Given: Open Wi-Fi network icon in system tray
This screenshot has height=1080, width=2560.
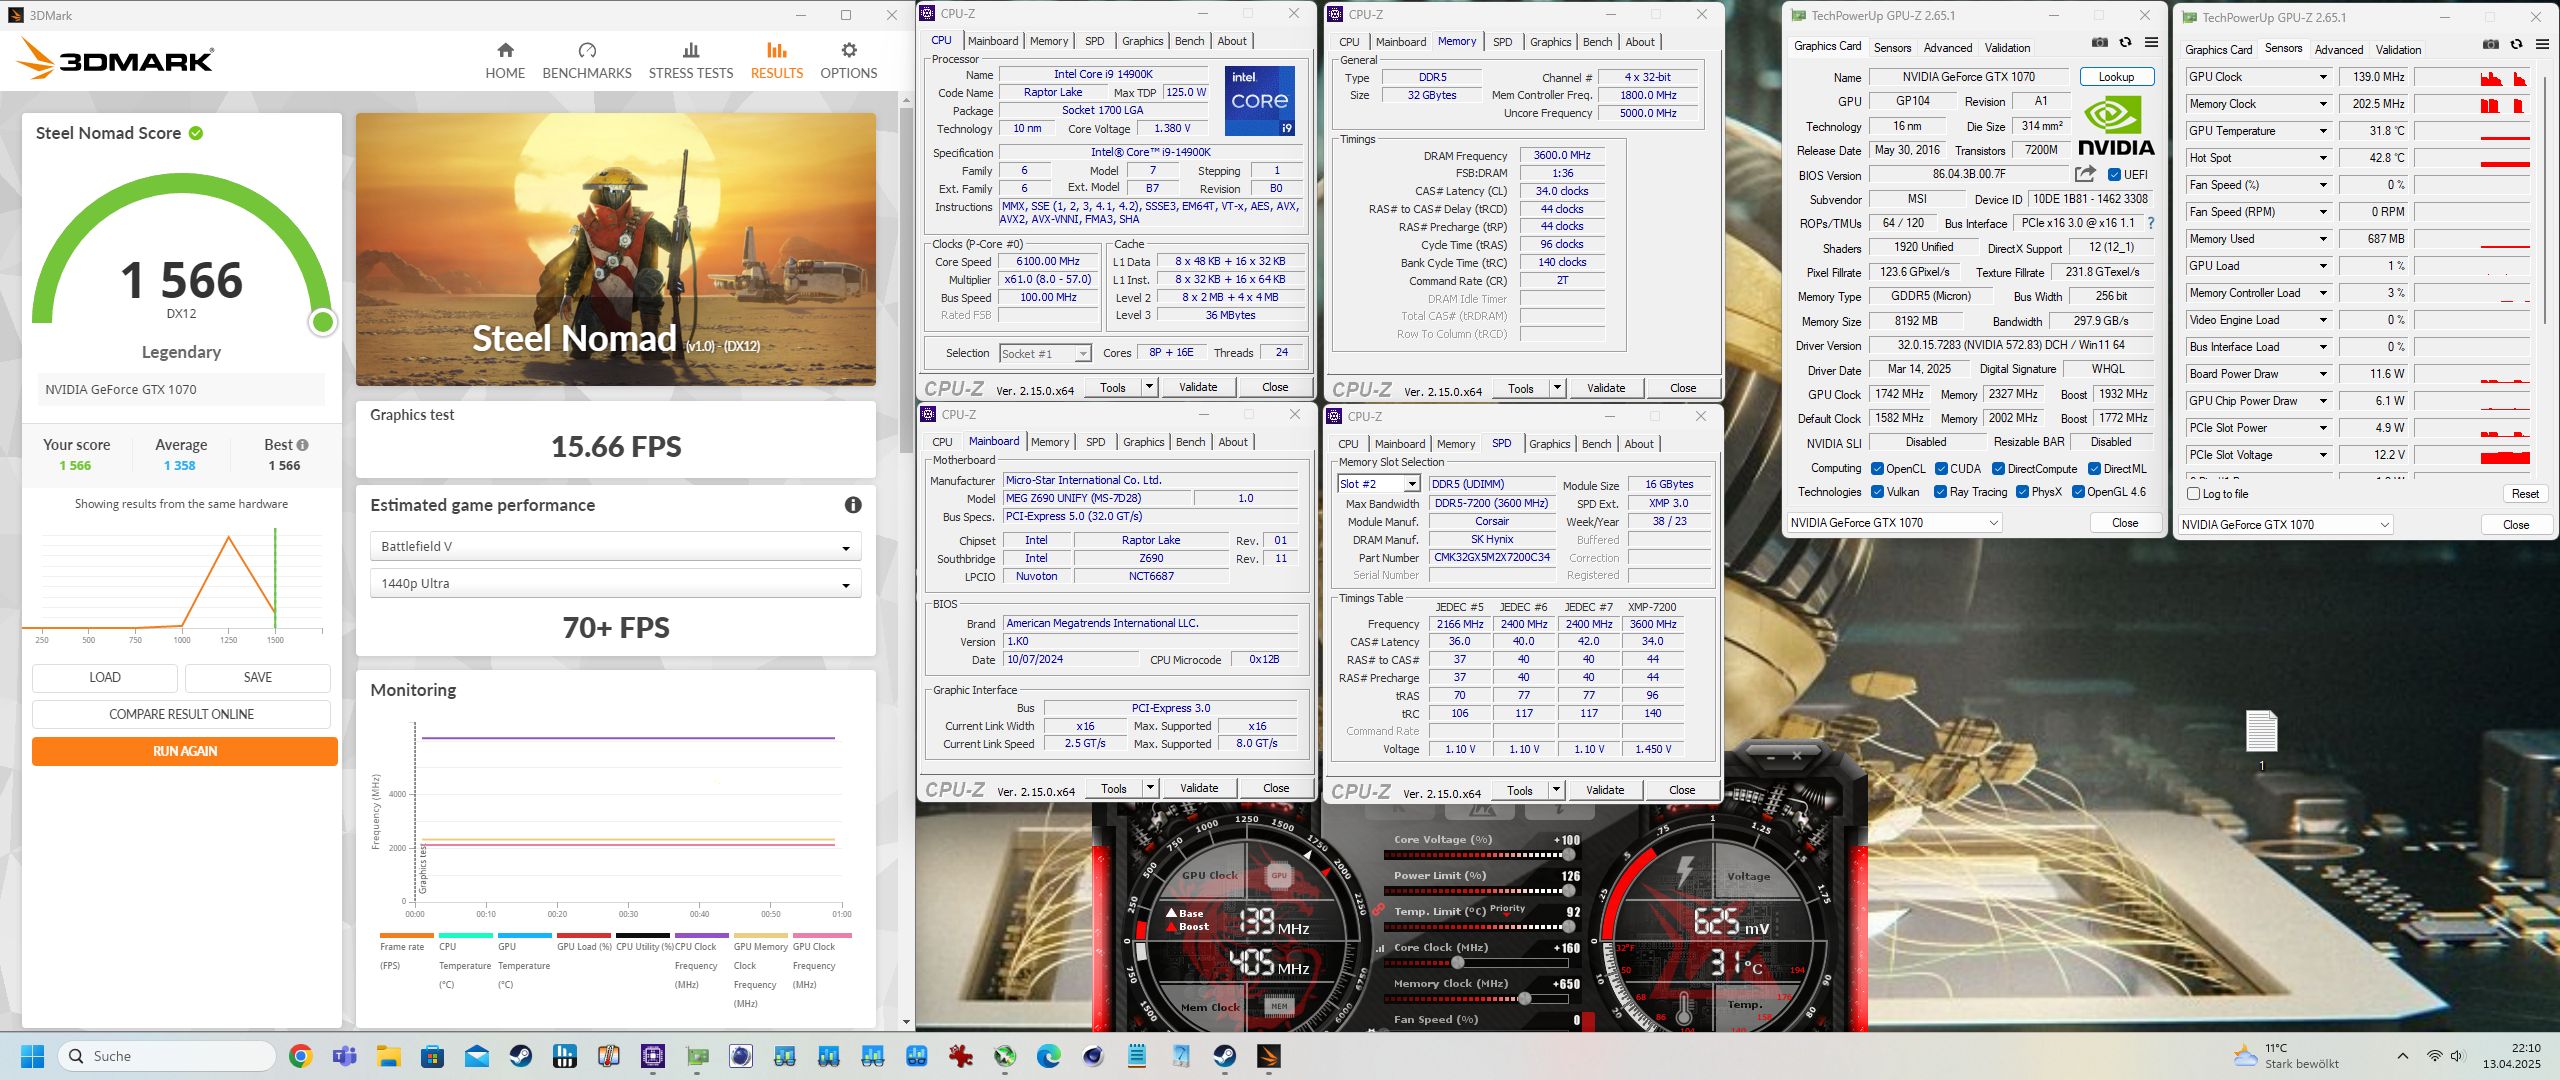Looking at the screenshot, I should click(x=2434, y=1056).
